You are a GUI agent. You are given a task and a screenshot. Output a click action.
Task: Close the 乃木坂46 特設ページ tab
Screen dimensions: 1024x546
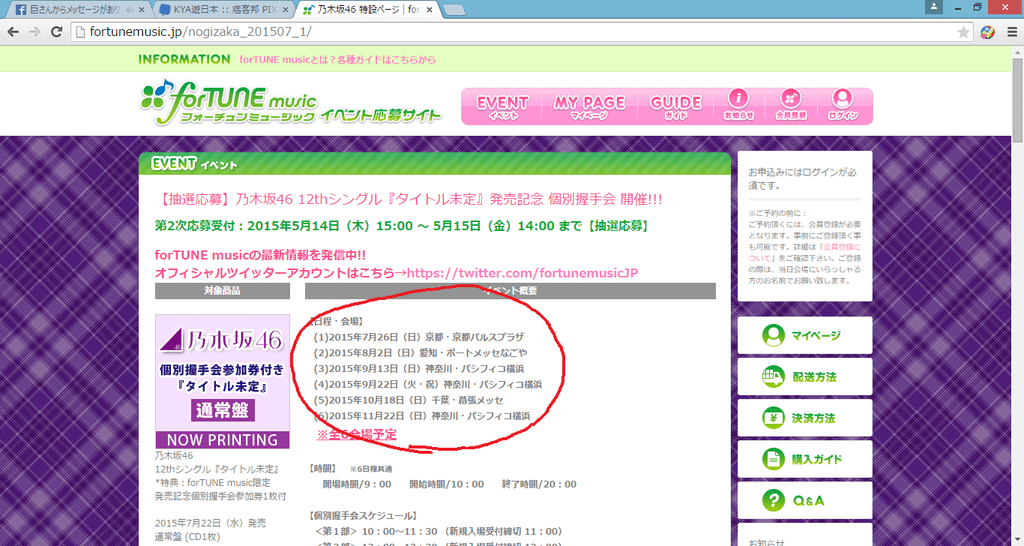429,10
